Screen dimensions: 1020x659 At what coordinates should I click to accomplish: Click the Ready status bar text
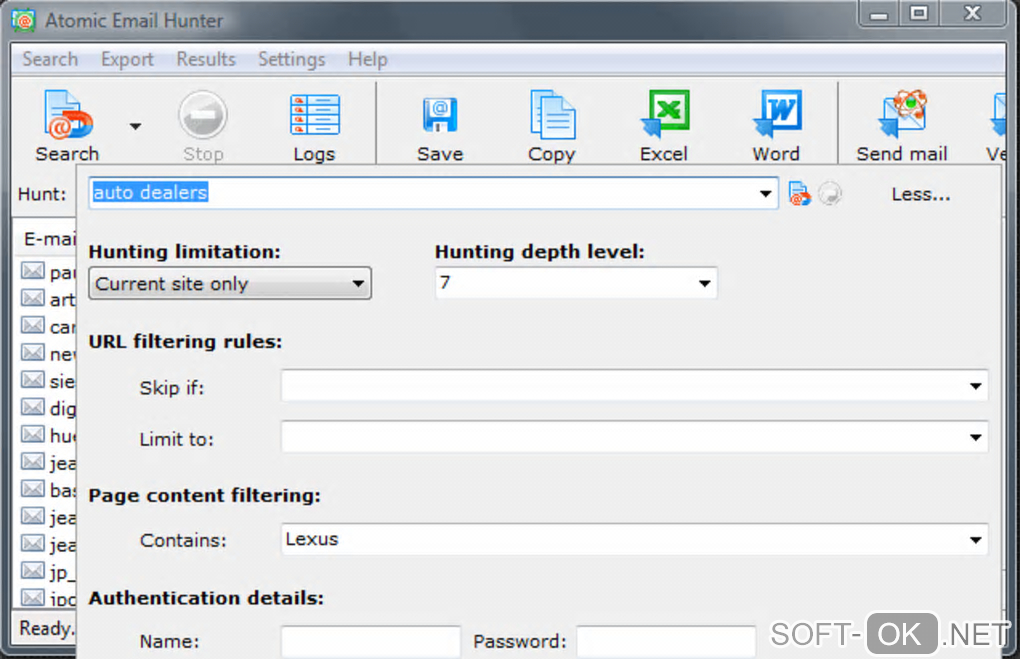[x=46, y=628]
